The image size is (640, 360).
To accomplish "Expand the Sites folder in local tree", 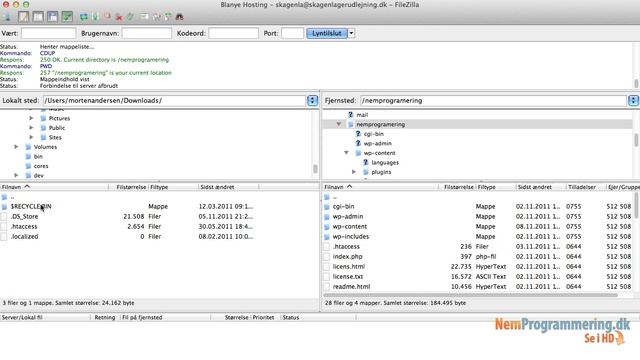I will 31,137.
